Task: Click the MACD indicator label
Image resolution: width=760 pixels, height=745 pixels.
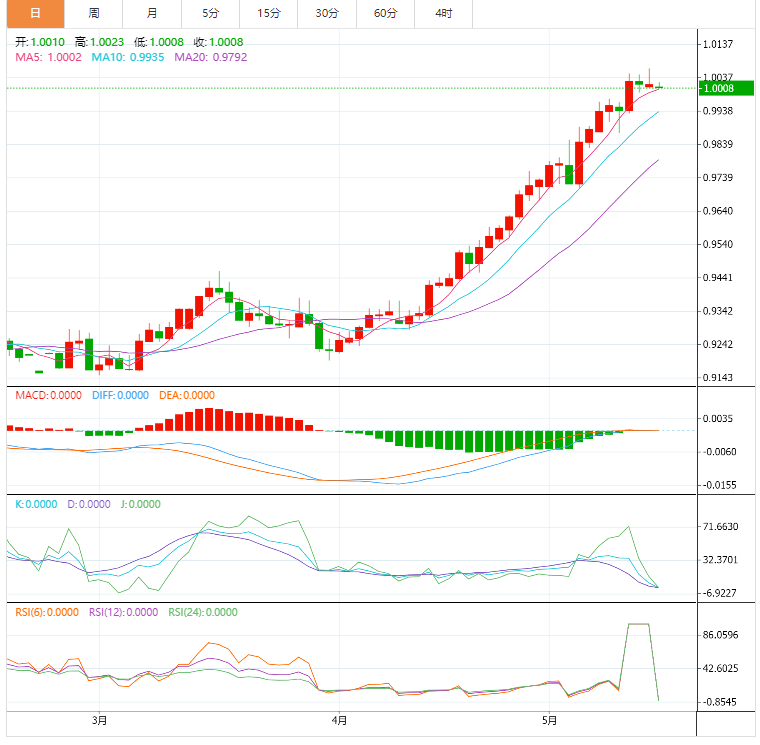Action: (49, 396)
